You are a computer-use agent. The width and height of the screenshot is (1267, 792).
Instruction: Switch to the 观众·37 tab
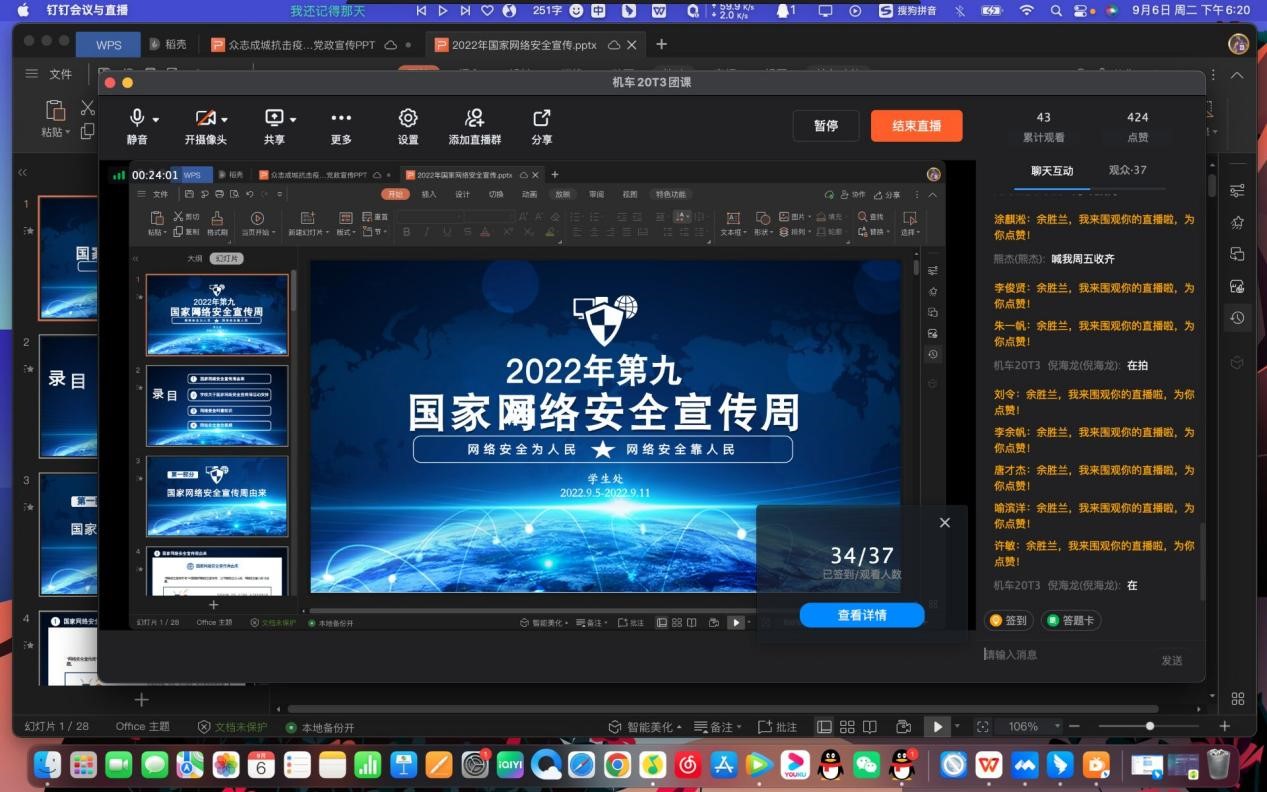(x=1127, y=169)
